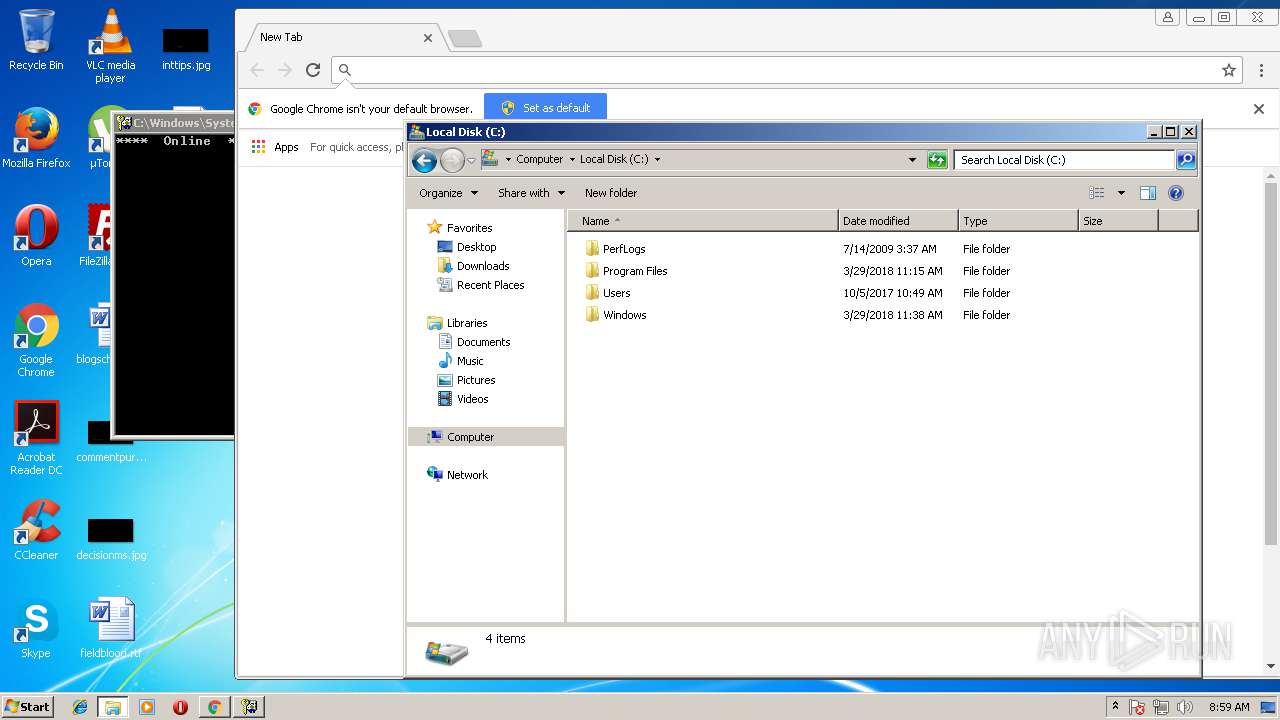Open CCleaner desktop shortcut

pyautogui.click(x=36, y=530)
